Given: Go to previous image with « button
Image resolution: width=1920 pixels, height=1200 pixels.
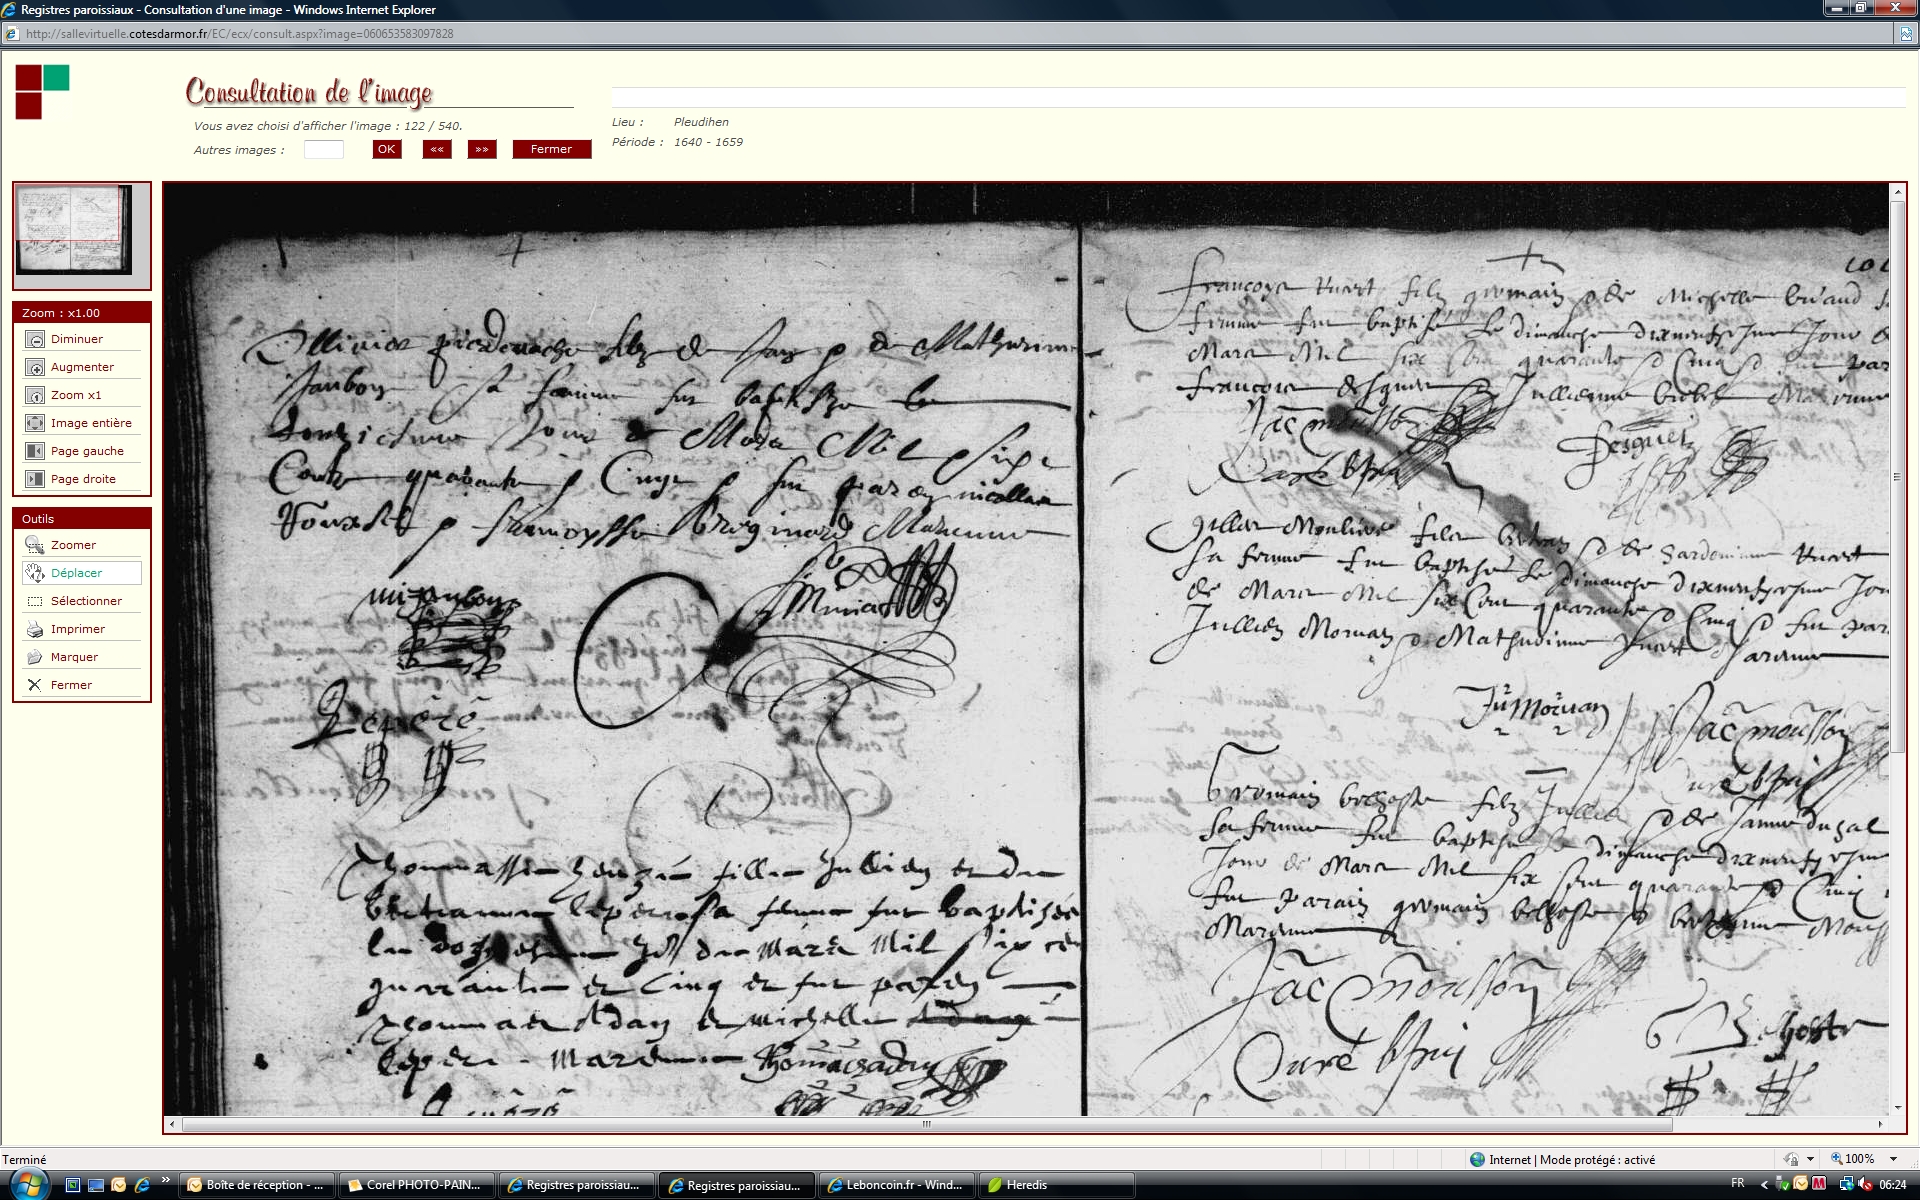Looking at the screenshot, I should (x=437, y=149).
